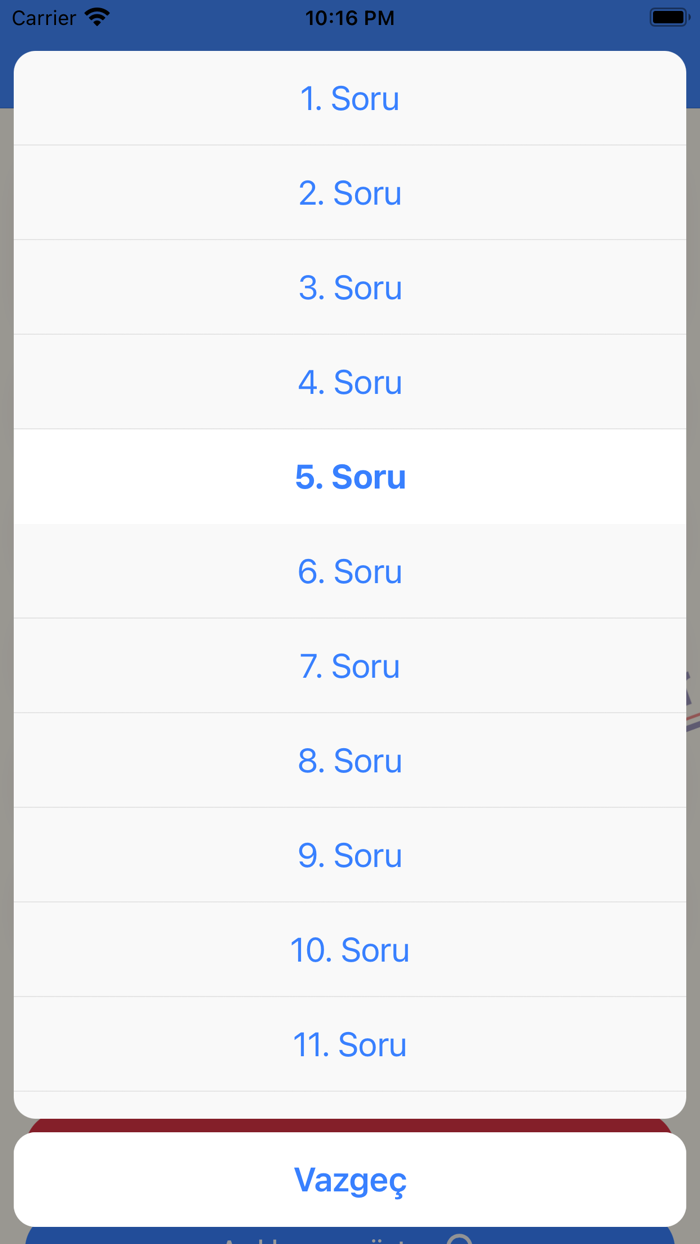Screen dimensions: 700x1244
Task: Select "11. Soru" near the bottom
Action: click(x=350, y=1044)
